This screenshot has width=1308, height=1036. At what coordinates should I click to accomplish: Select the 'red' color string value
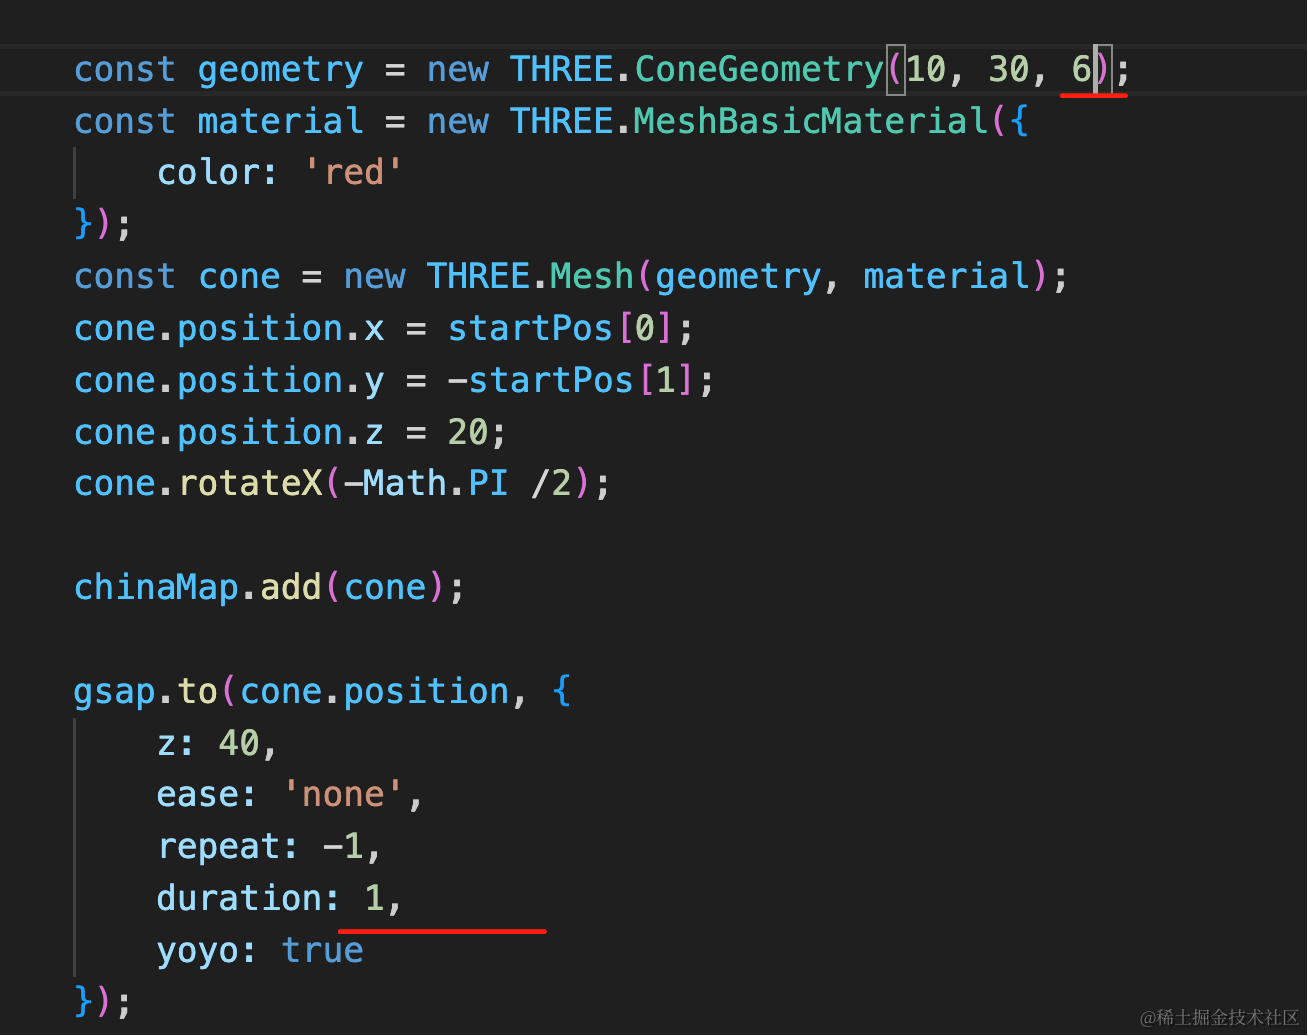coord(354,172)
